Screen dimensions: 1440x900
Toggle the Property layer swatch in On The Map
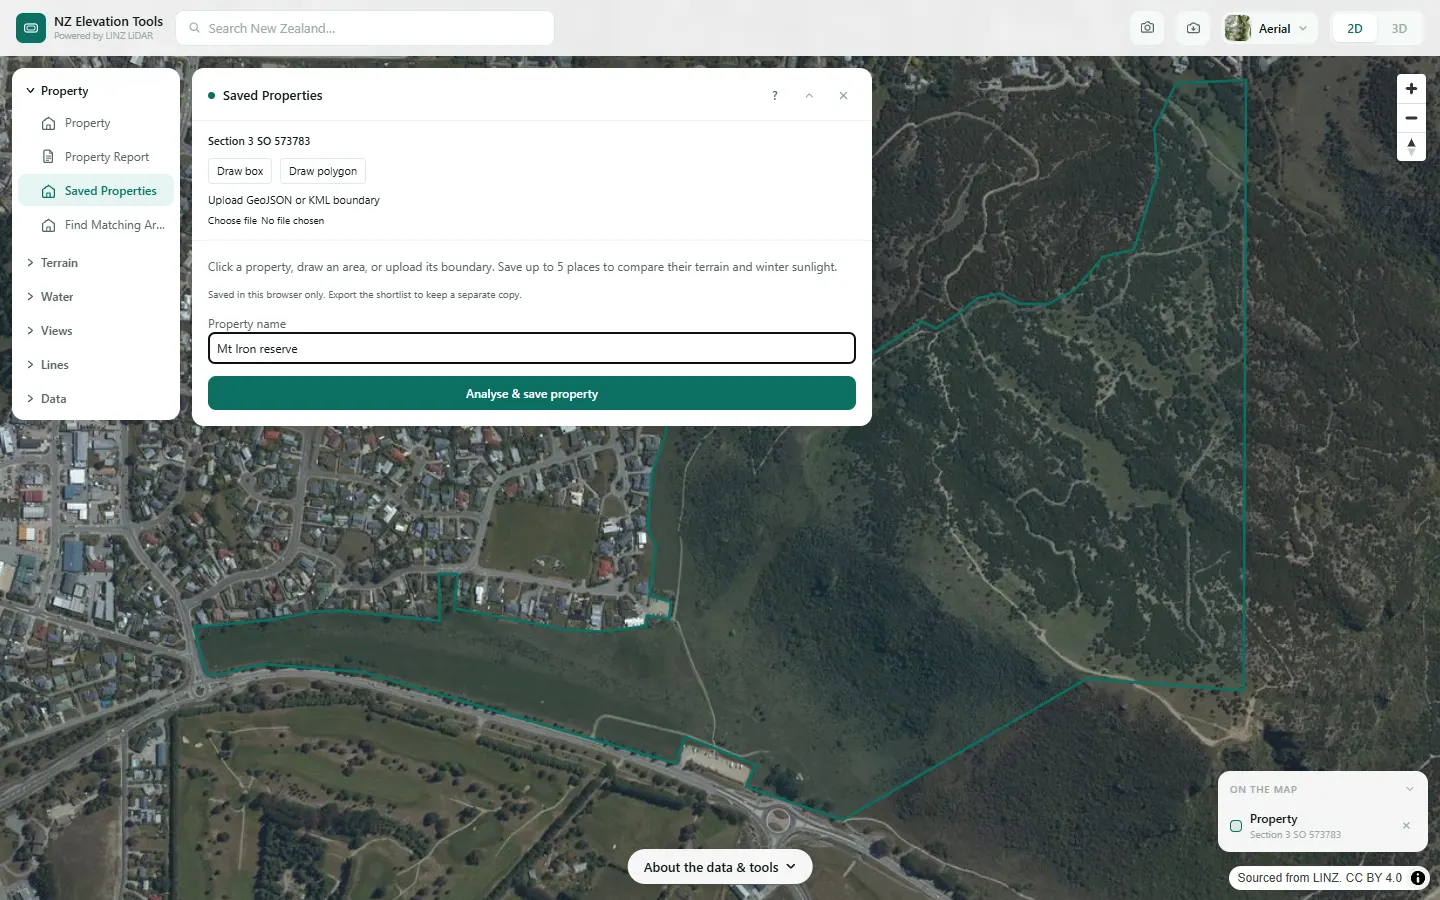1236,826
